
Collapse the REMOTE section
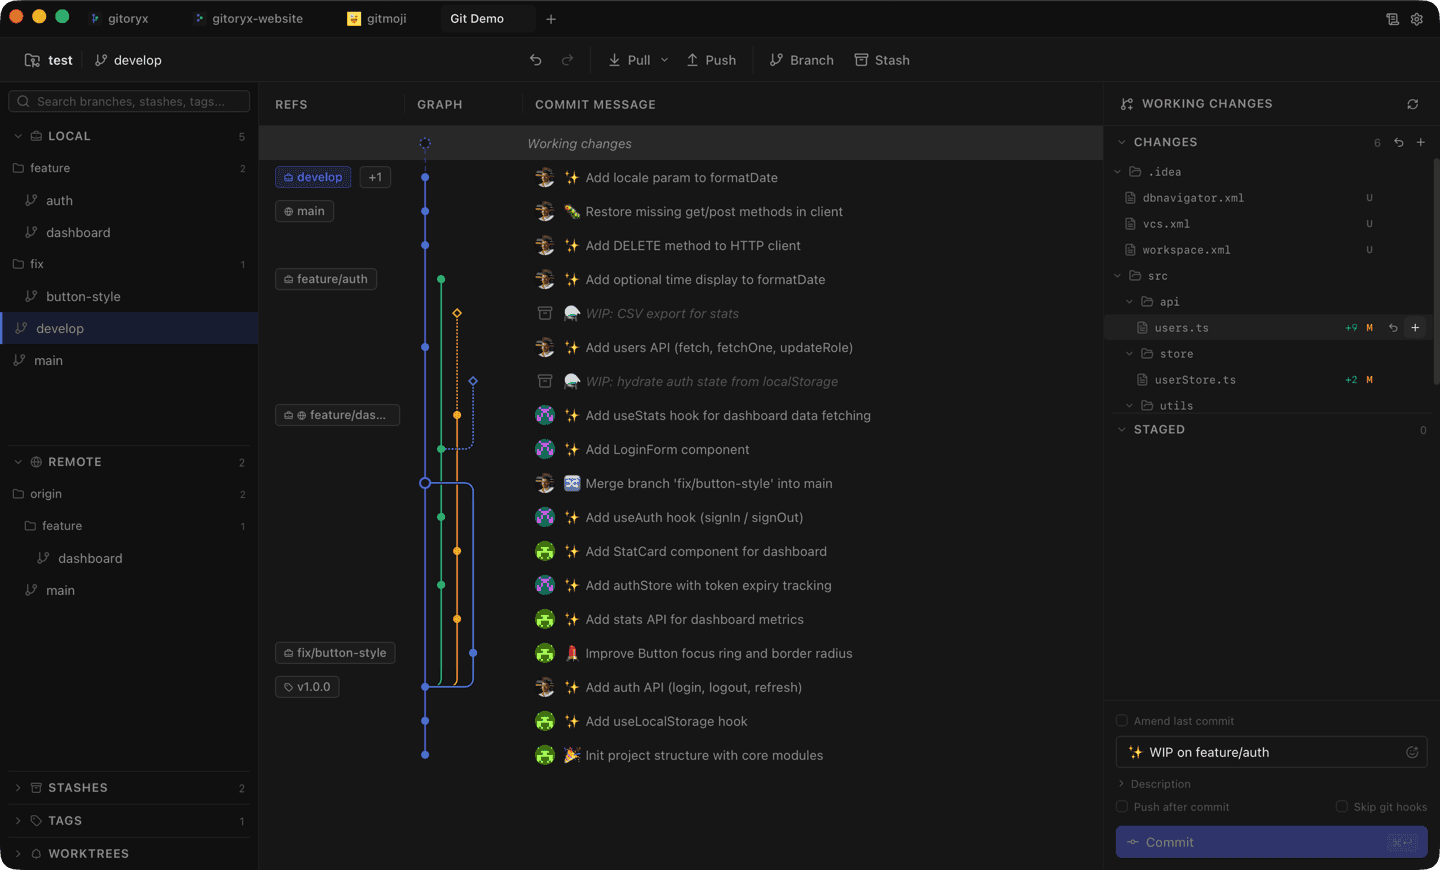tap(18, 462)
